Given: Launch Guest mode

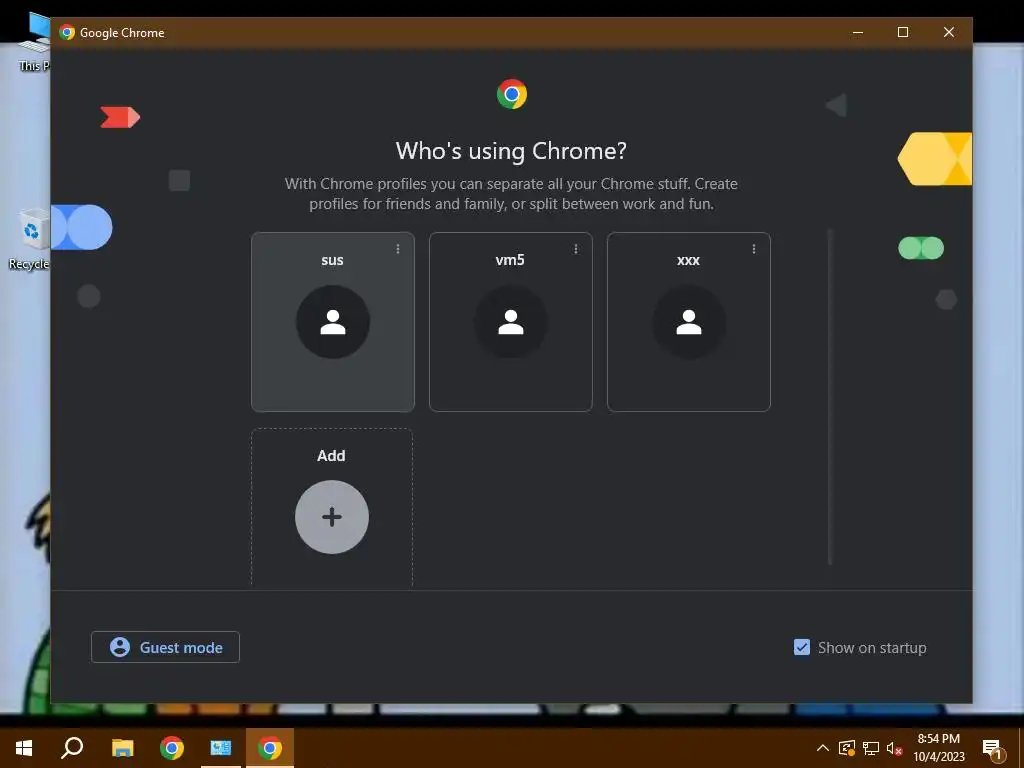Looking at the screenshot, I should pos(165,647).
